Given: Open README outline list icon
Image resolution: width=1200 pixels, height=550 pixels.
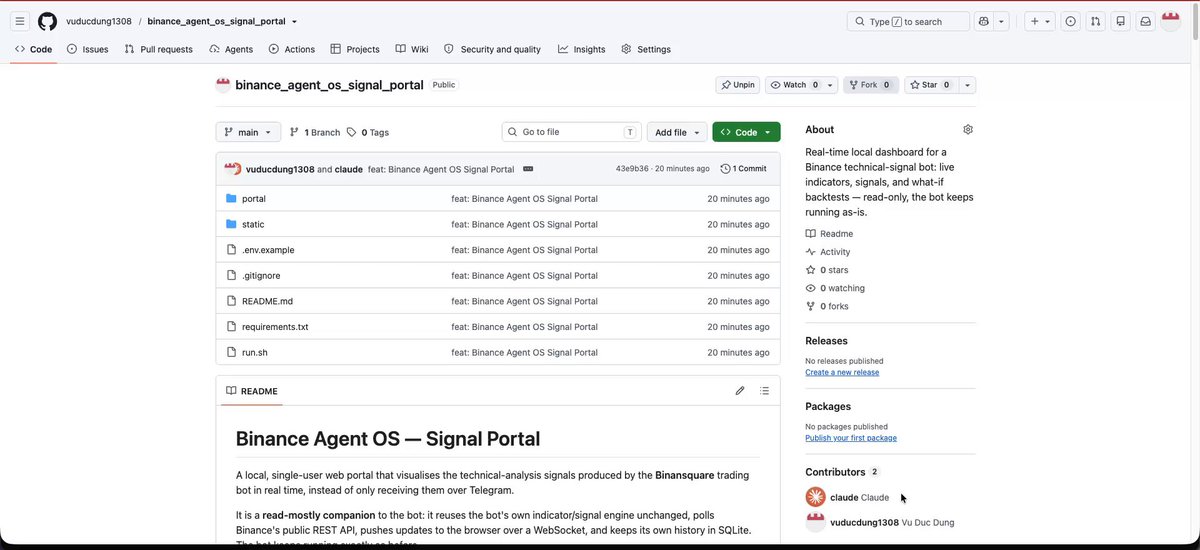Looking at the screenshot, I should tap(764, 391).
